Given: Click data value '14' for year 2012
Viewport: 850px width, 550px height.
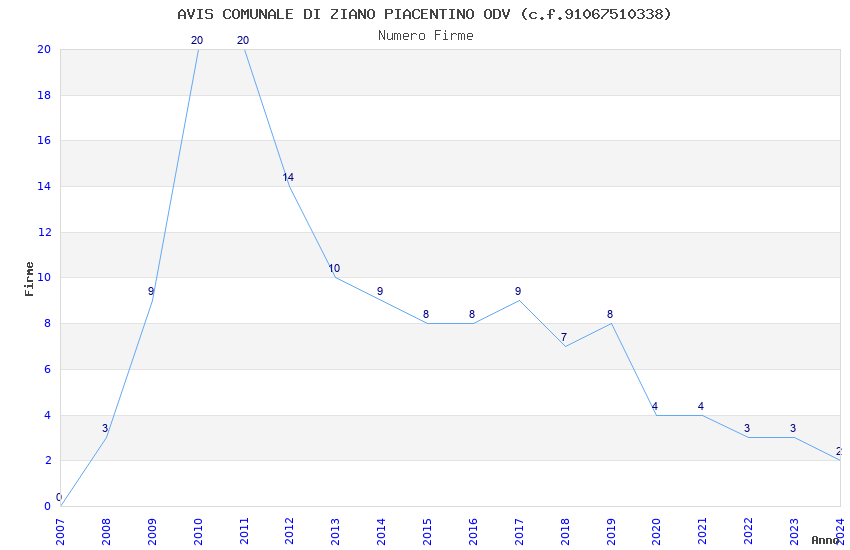Looking at the screenshot, I should click(x=288, y=177).
